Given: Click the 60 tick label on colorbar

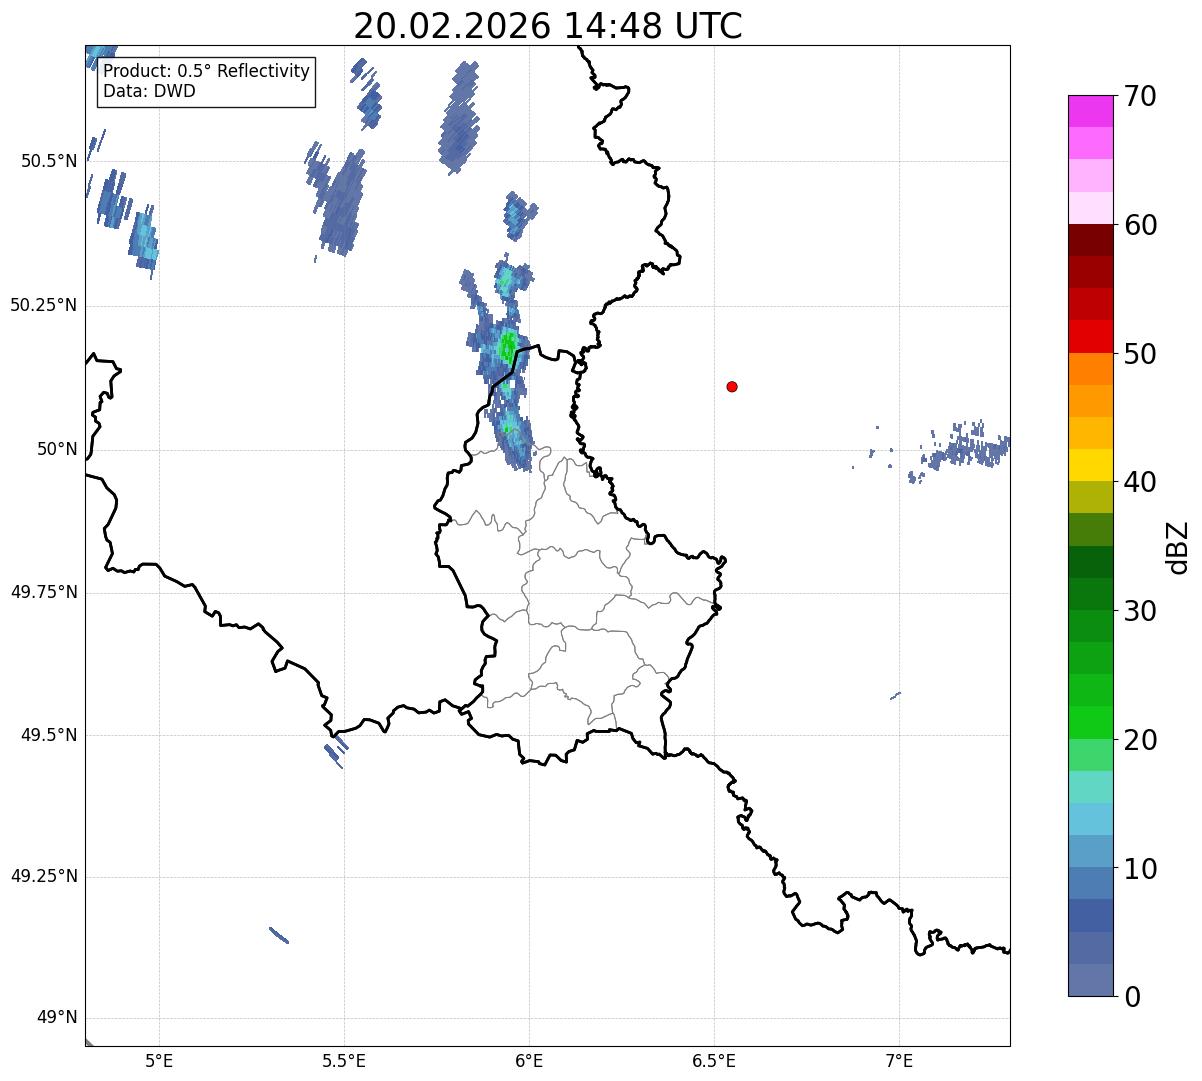Looking at the screenshot, I should coord(1140,226).
